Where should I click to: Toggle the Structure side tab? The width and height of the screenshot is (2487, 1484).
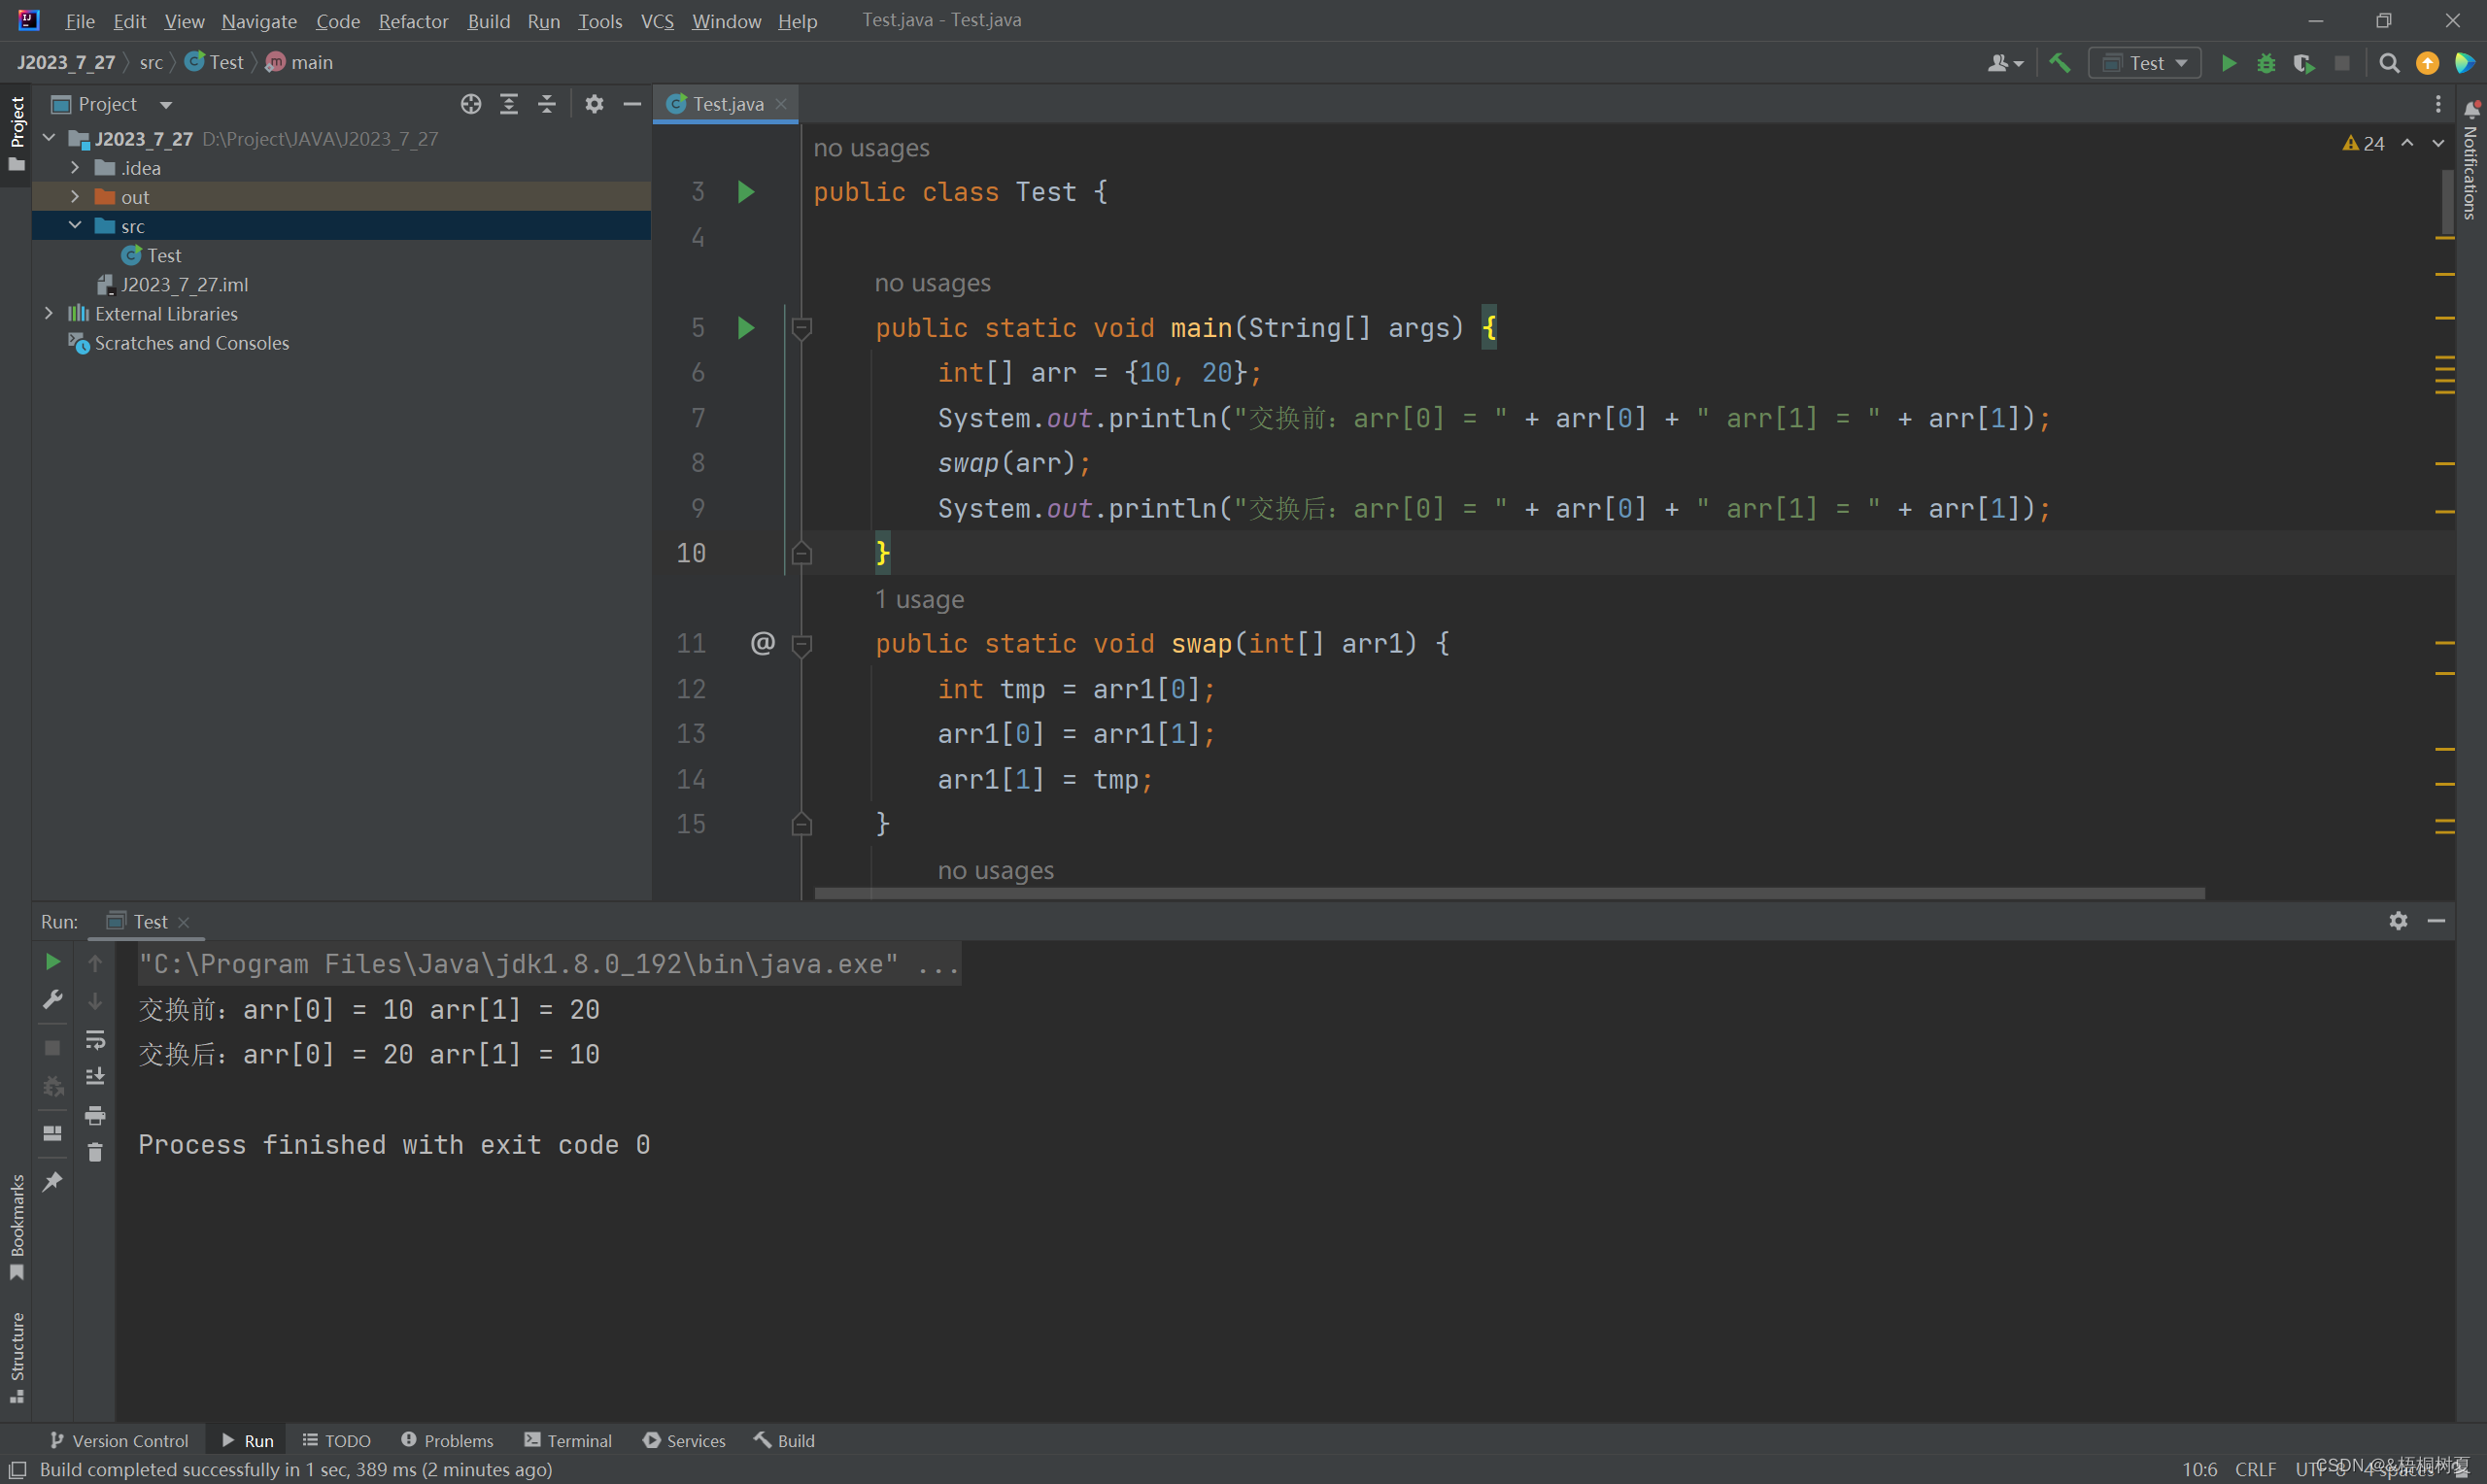click(x=16, y=1357)
